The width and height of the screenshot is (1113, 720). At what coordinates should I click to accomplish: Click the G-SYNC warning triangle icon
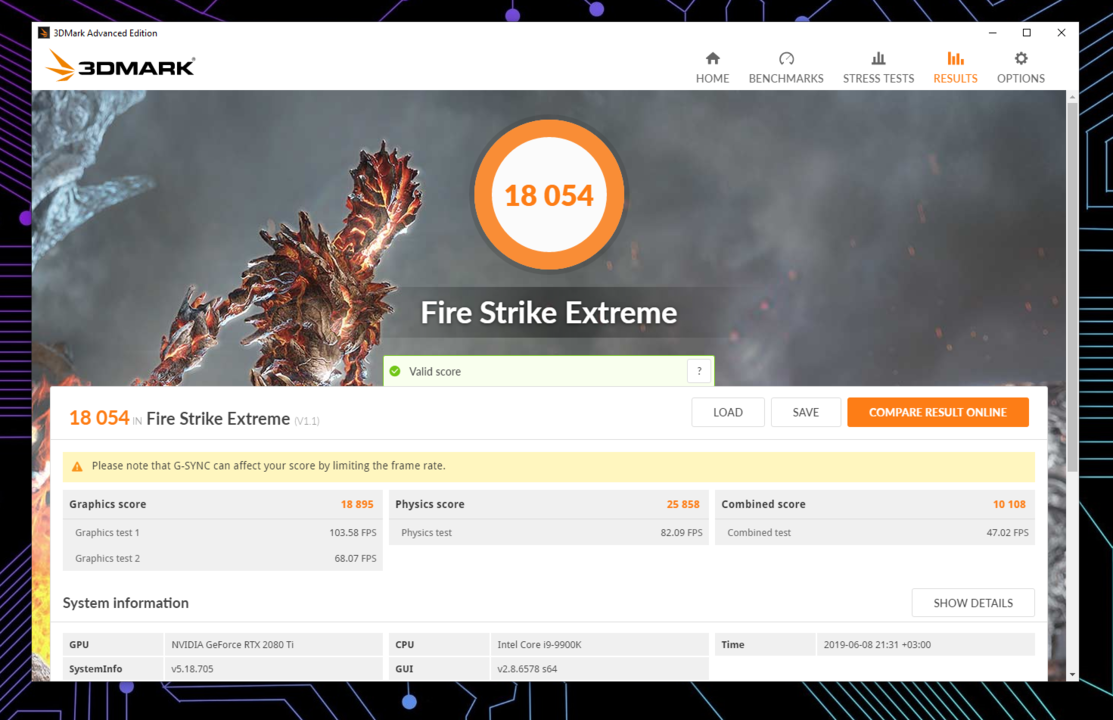tap(77, 467)
